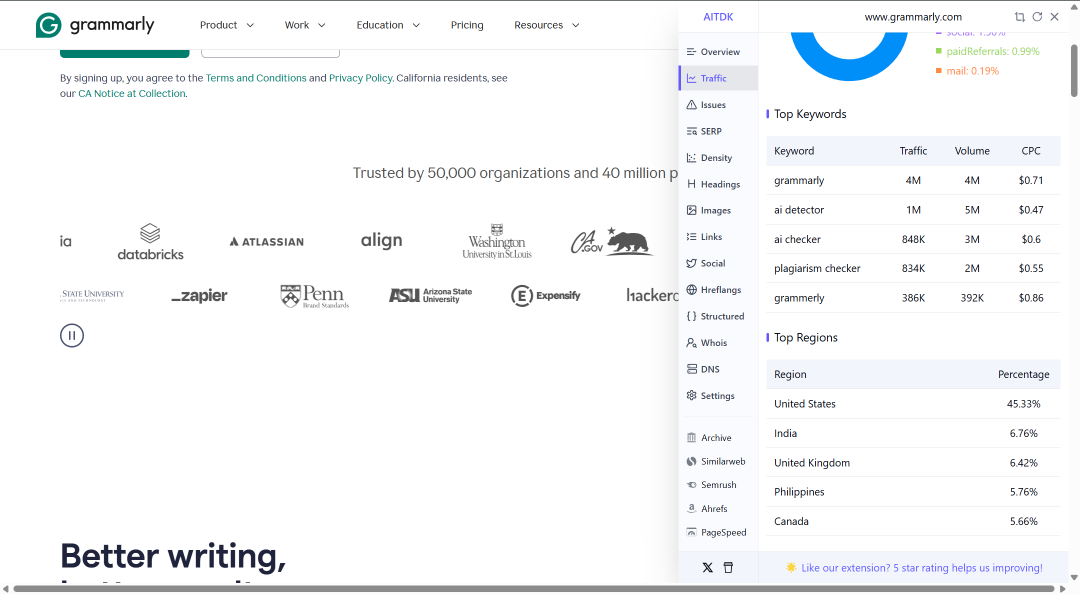Open the Headings tab
The height and width of the screenshot is (594, 1080).
coord(718,184)
